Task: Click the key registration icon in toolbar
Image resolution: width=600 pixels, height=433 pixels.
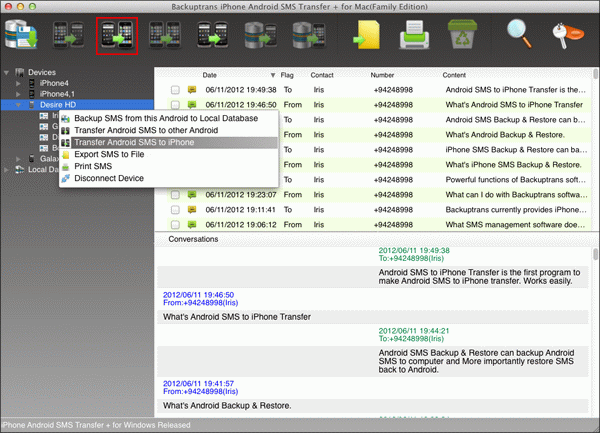Action: (x=568, y=35)
